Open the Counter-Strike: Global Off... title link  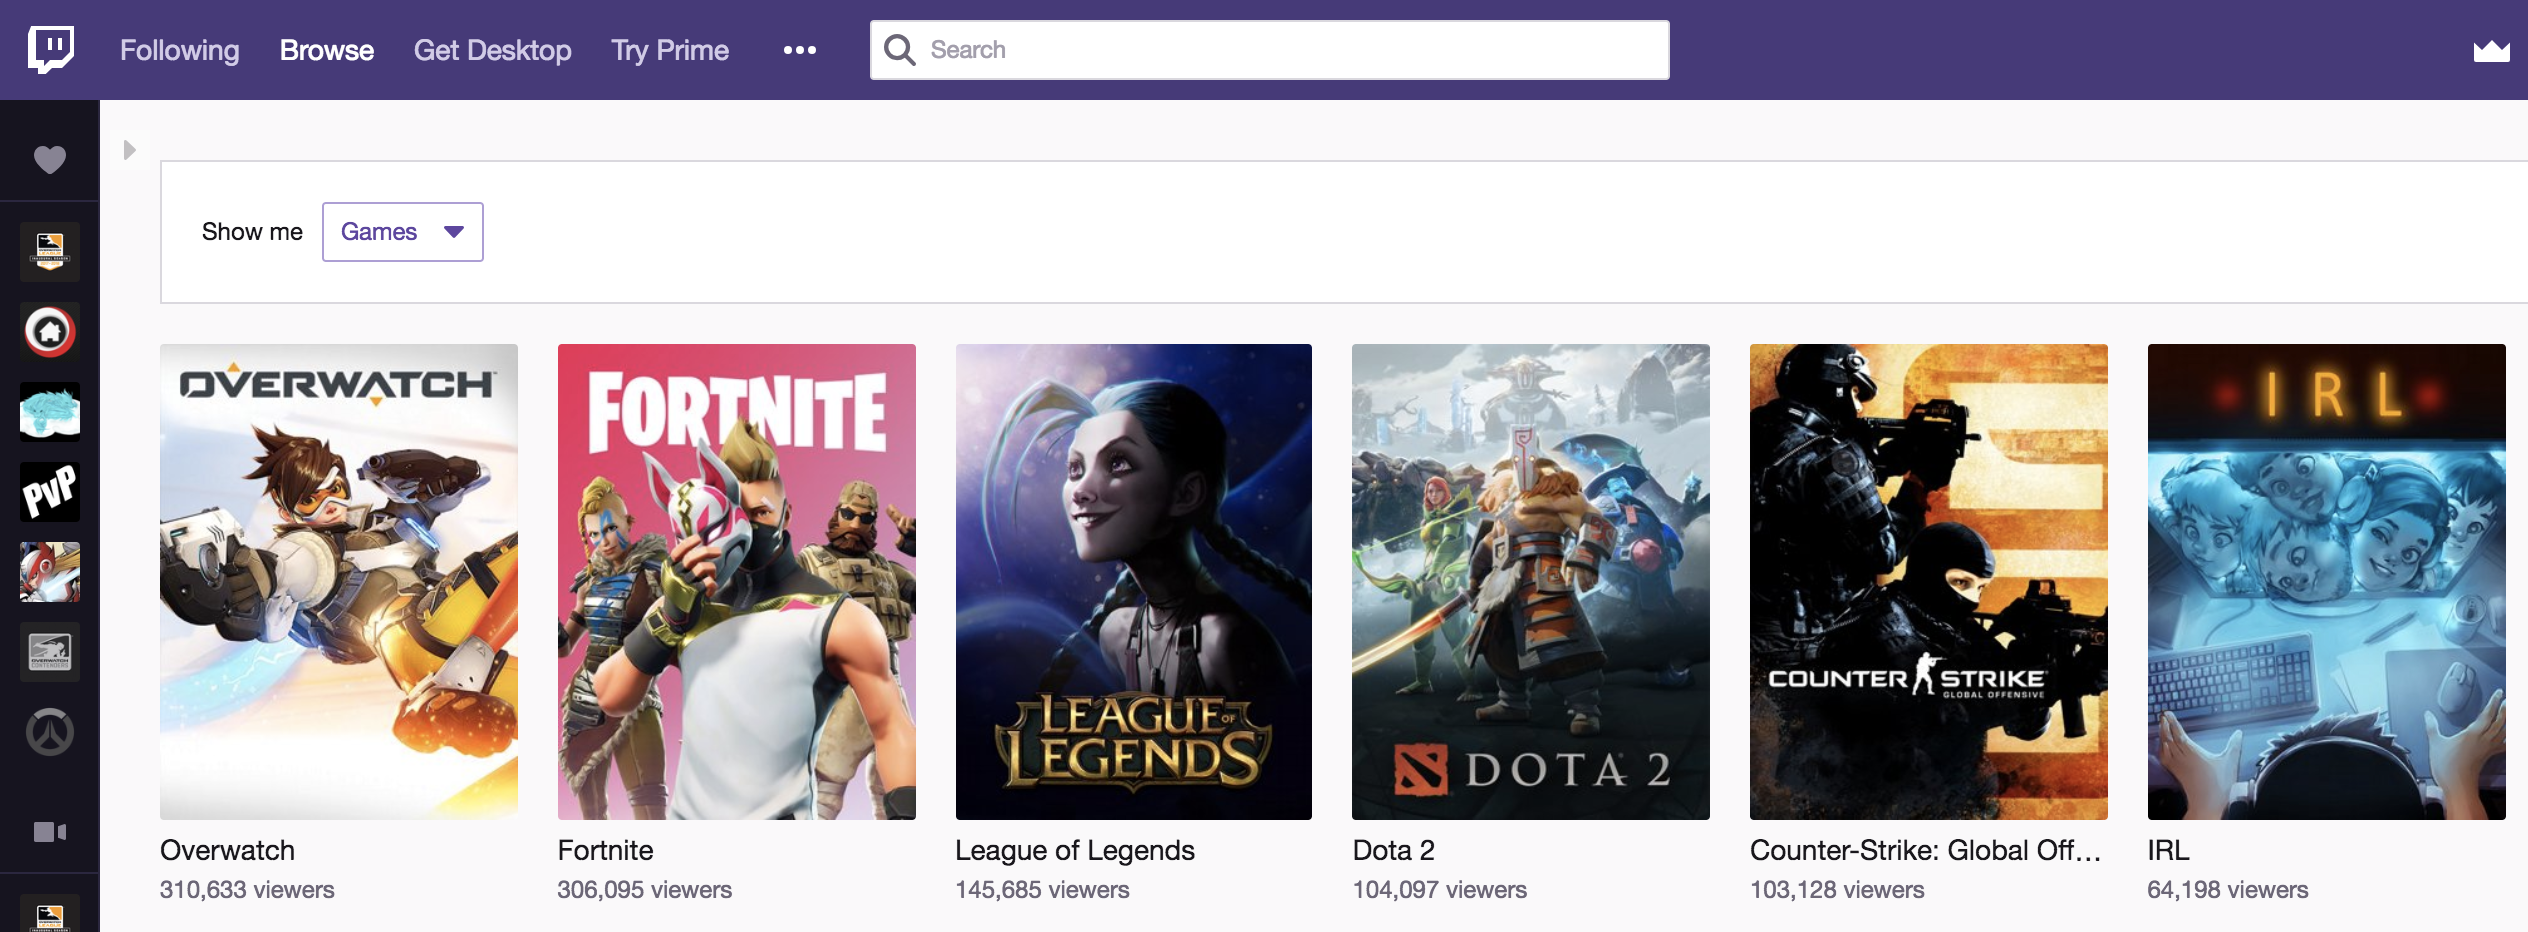pyautogui.click(x=1925, y=850)
